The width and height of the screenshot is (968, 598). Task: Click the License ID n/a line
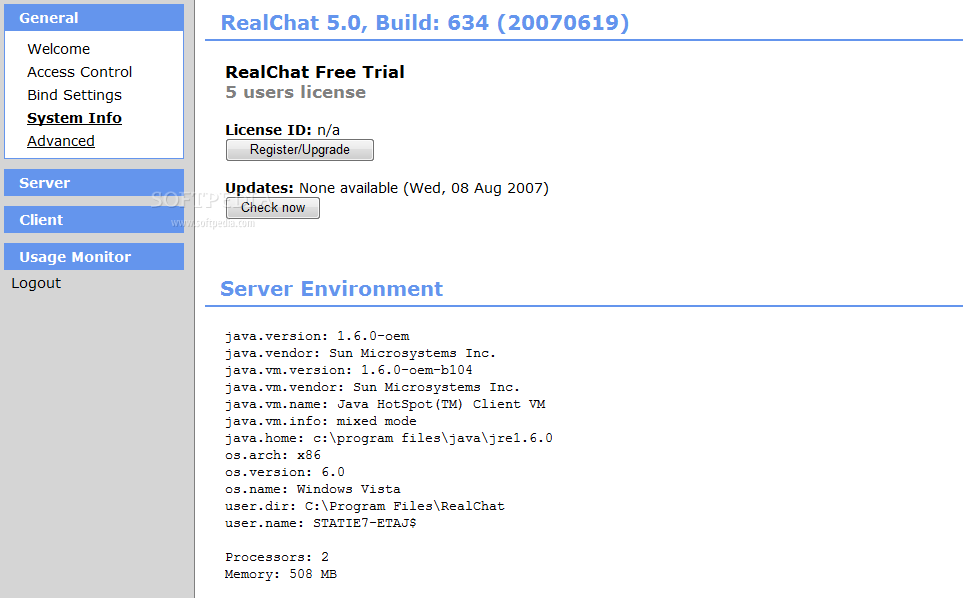[x=283, y=130]
